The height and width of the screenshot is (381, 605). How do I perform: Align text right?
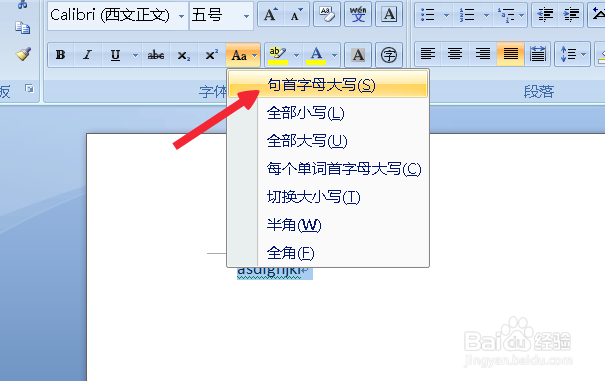click(x=483, y=54)
